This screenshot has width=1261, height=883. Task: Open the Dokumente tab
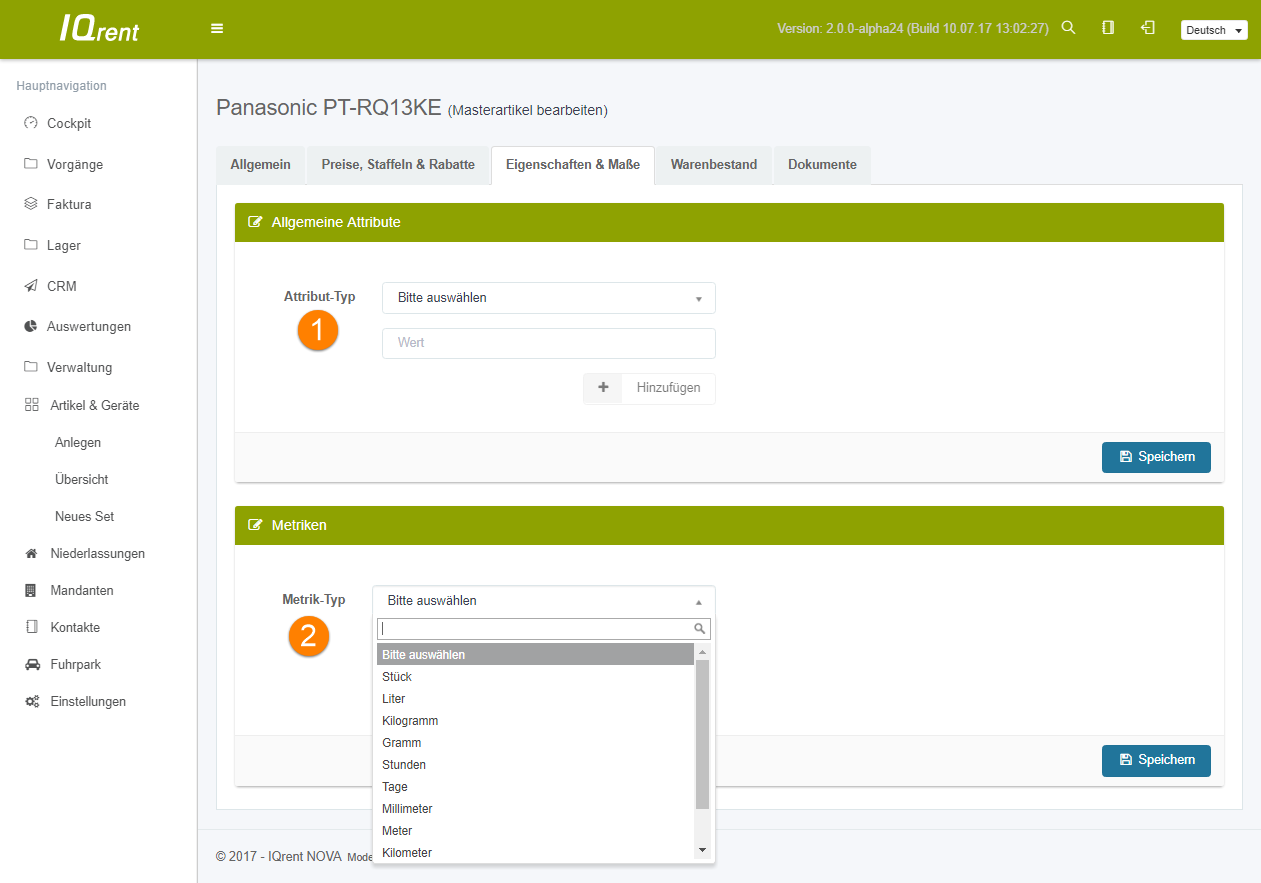pyautogui.click(x=822, y=165)
